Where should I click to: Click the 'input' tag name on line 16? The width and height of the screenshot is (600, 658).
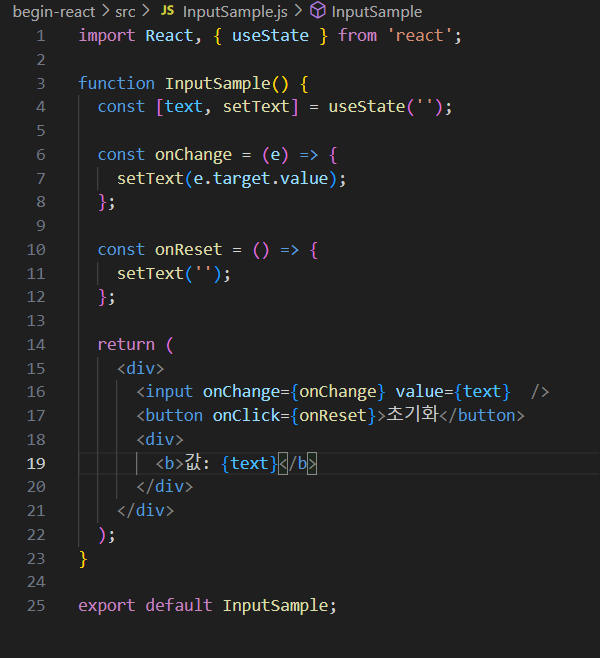tap(169, 392)
